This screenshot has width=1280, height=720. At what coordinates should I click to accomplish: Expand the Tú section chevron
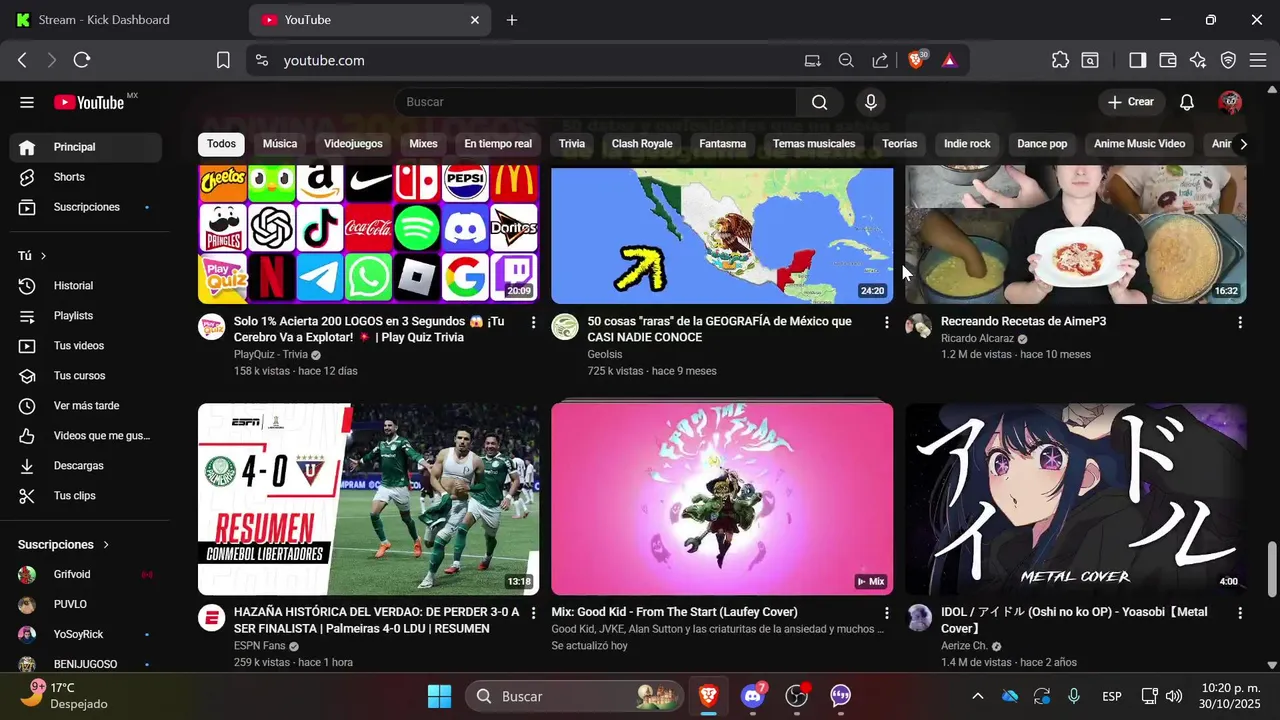pyautogui.click(x=43, y=256)
